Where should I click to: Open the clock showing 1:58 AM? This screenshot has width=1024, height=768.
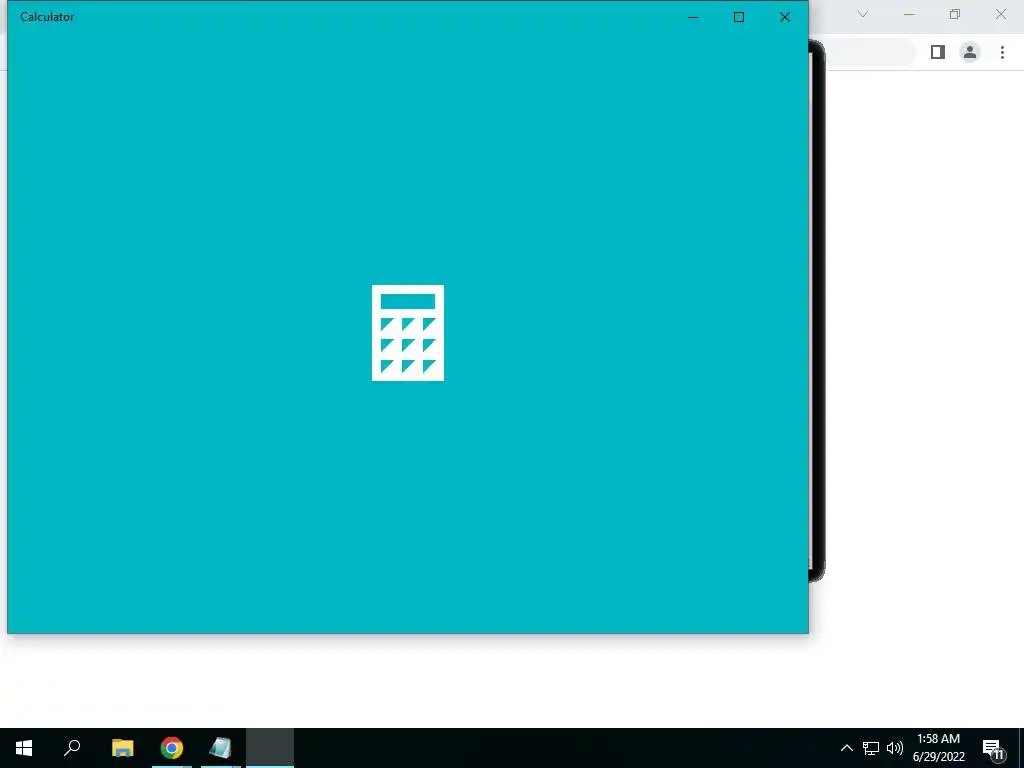pos(938,748)
